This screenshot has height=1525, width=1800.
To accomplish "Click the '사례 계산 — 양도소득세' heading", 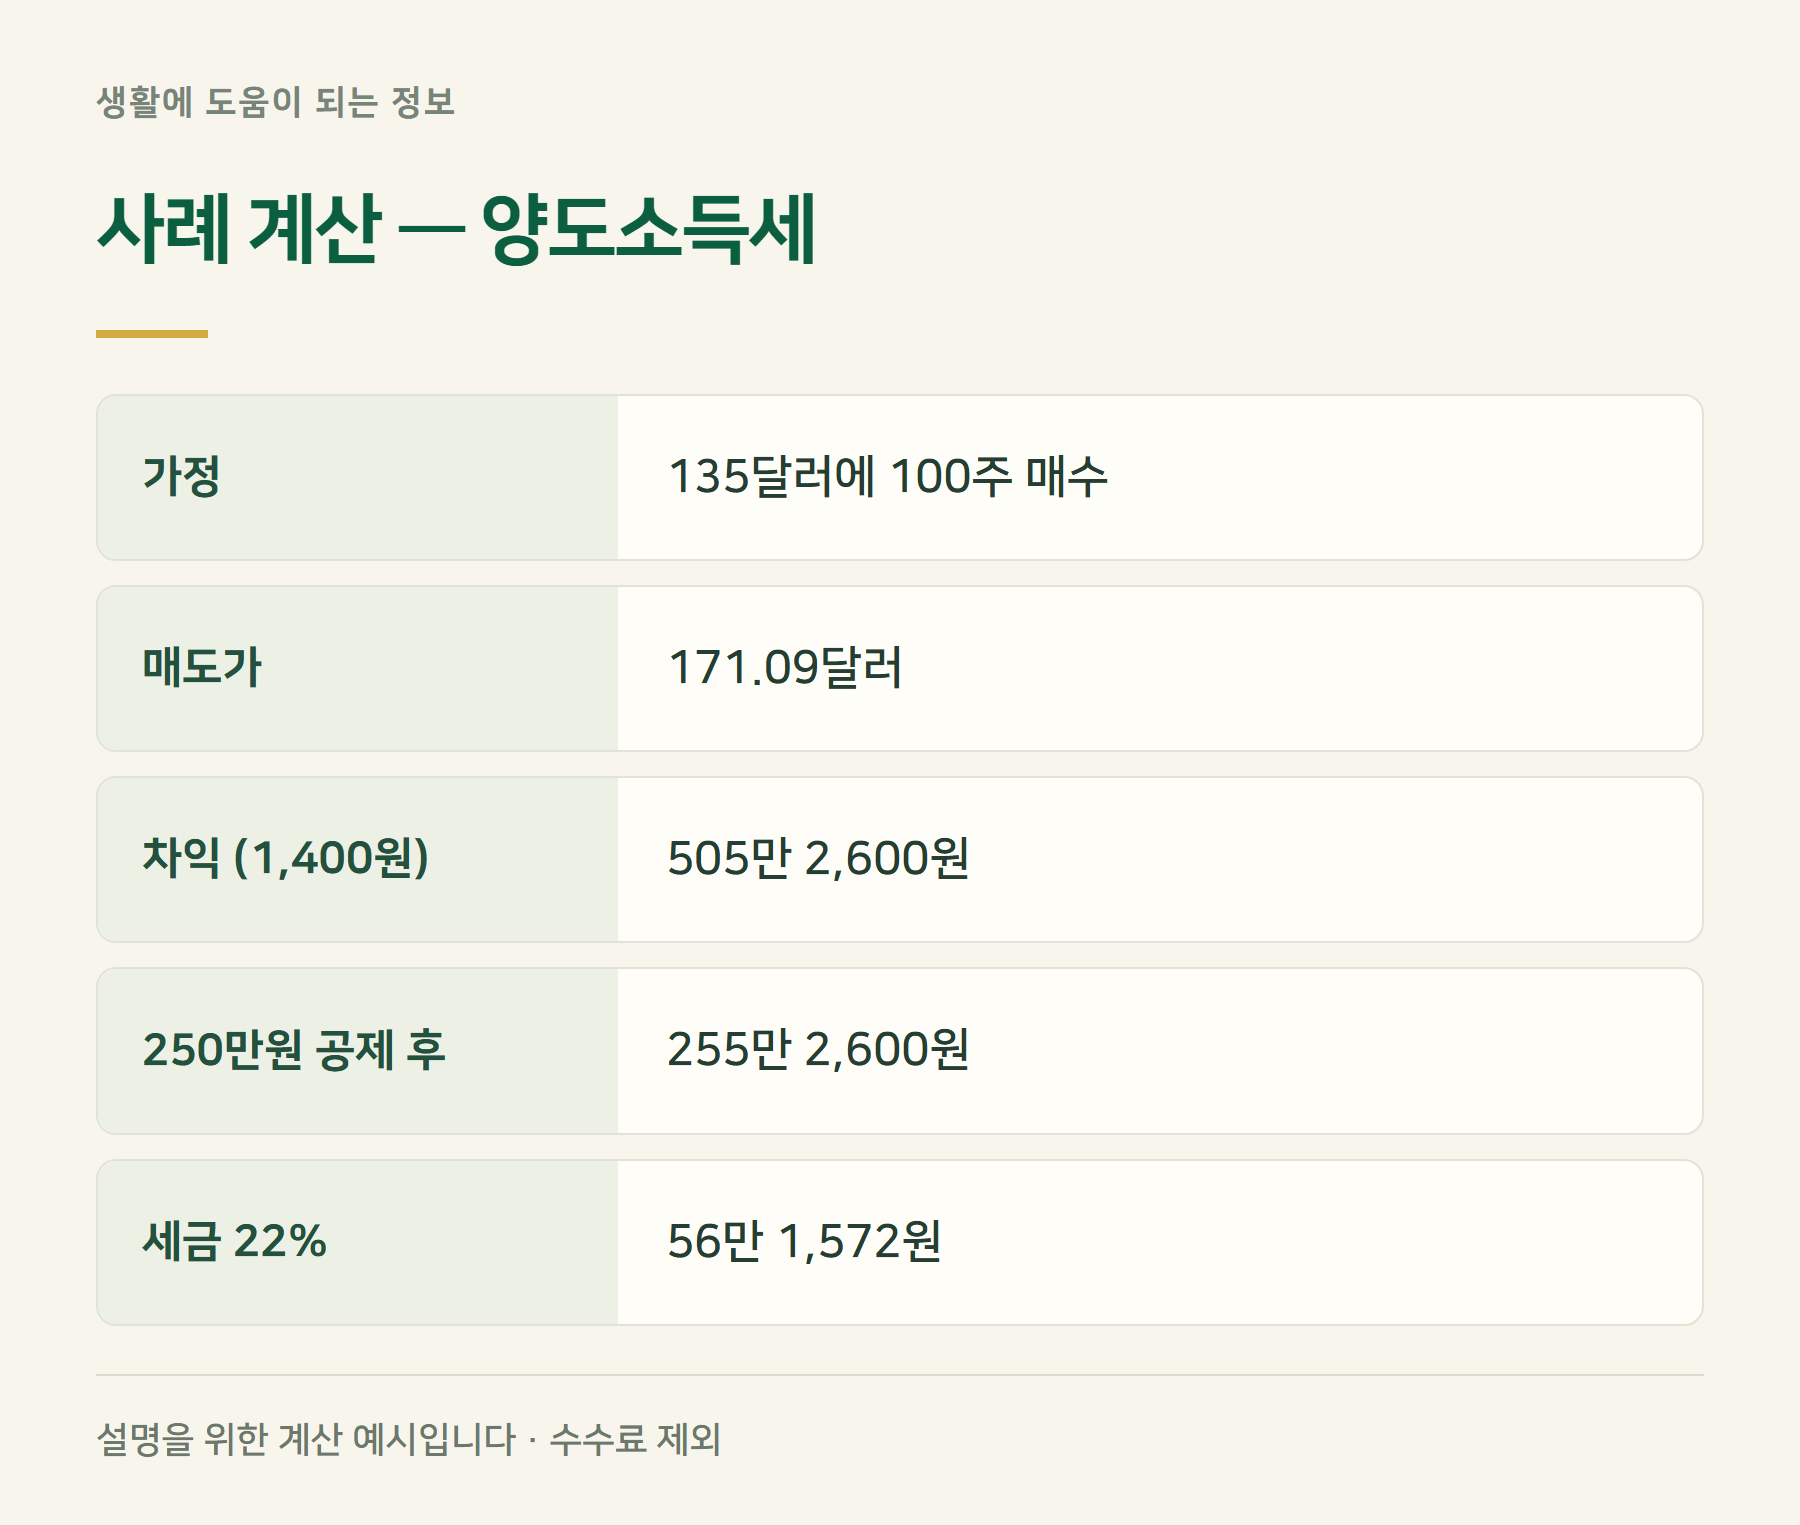I will pos(457,230).
